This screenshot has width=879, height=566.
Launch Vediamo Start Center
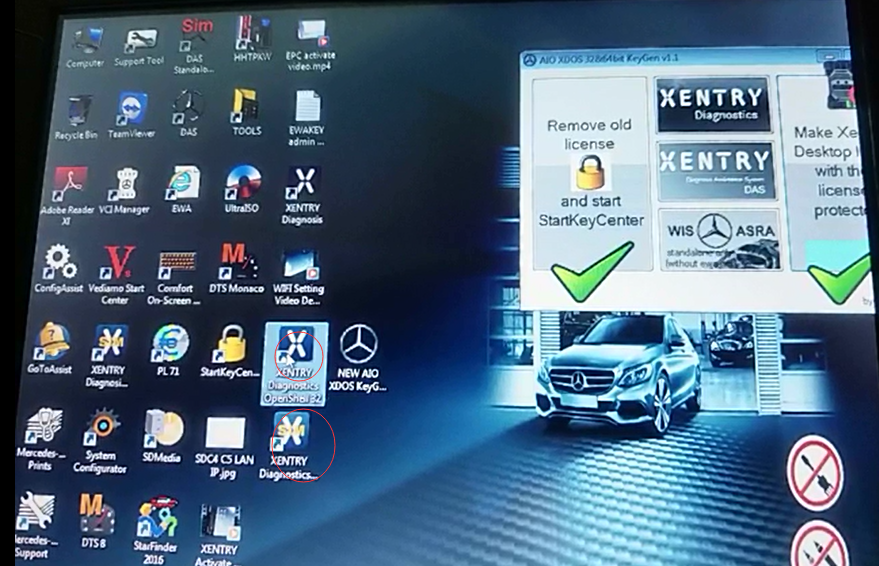tap(116, 276)
